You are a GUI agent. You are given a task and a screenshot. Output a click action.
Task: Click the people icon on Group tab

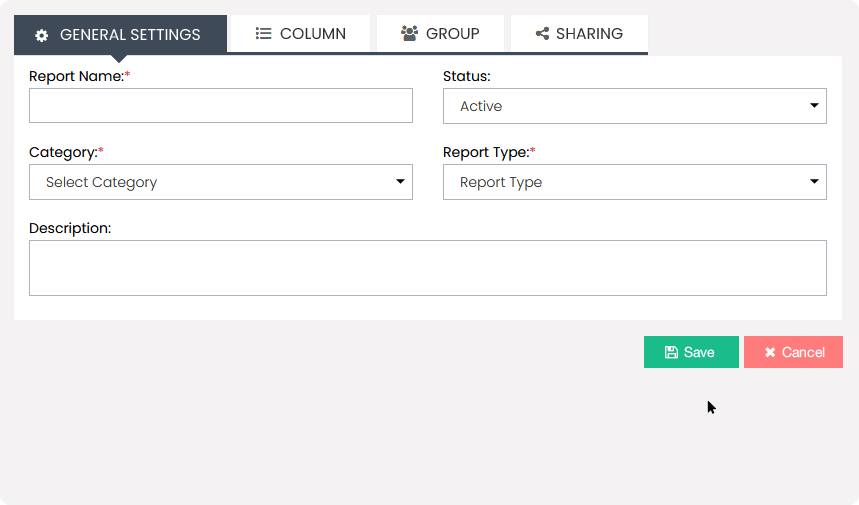(x=409, y=33)
